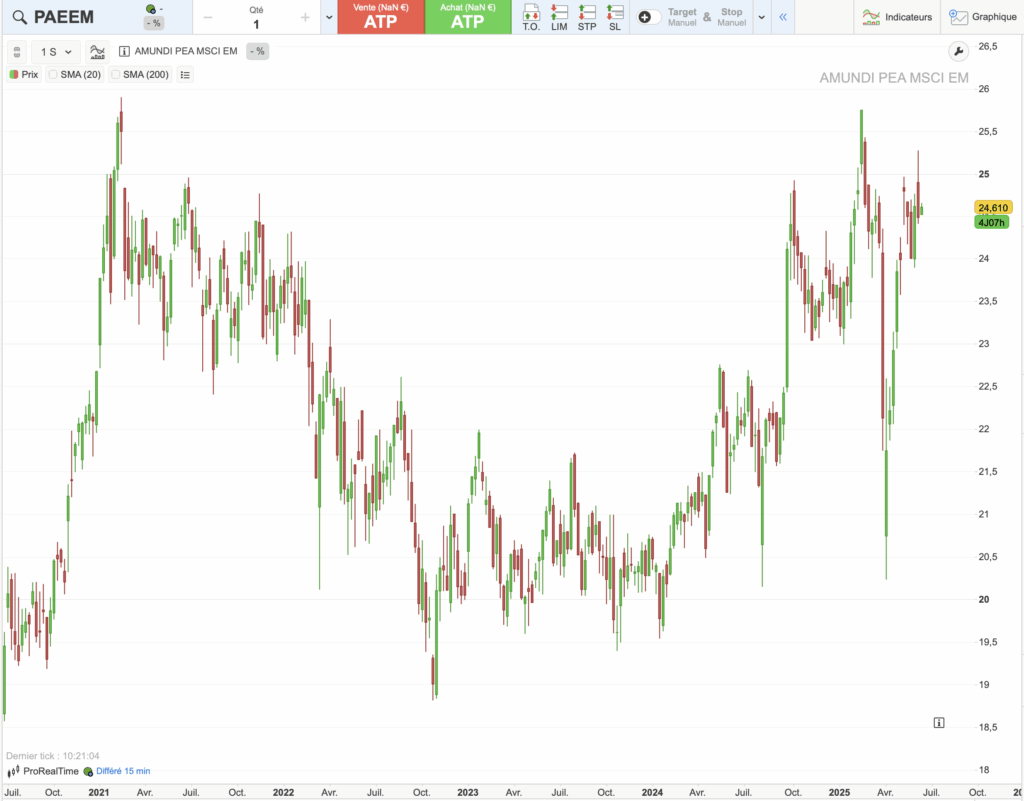Viewport: 1024px width, 801px height.
Task: Open the info icon beside AMUNDI PEA MSCI EM
Action: point(124,51)
